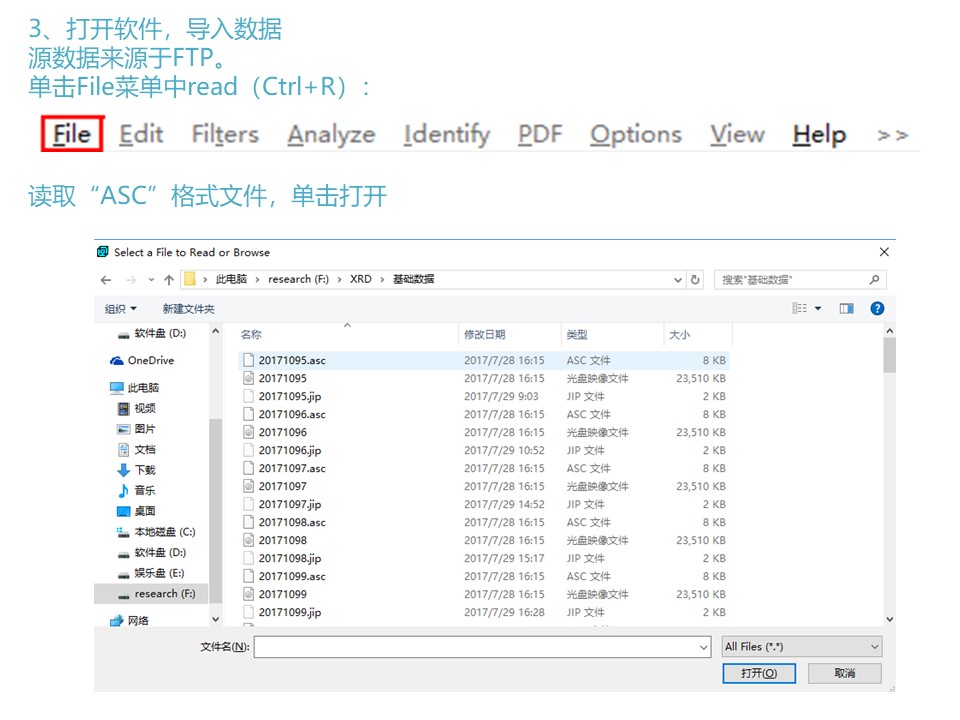Image resolution: width=960 pixels, height=720 pixels.
Task: Click the back arrow in the file dialog
Action: 106,280
